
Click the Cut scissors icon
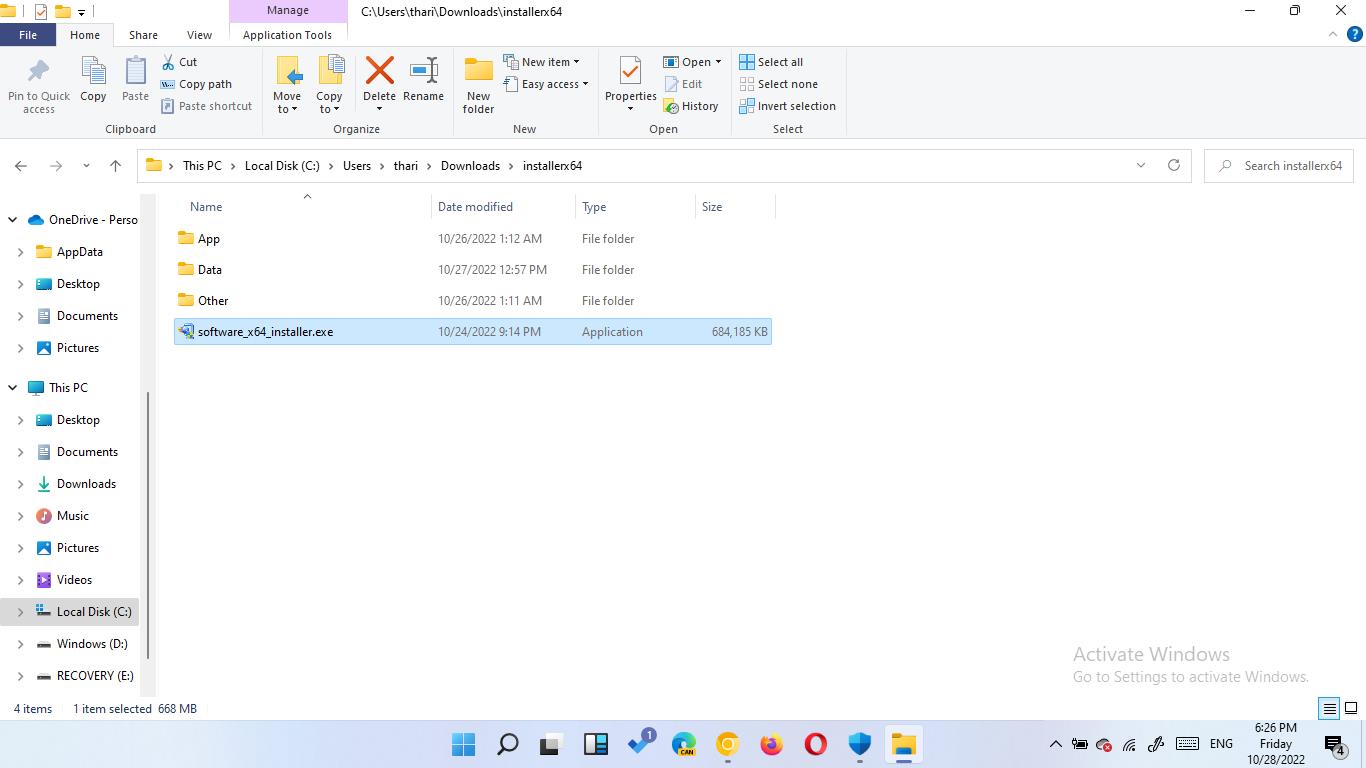click(169, 62)
